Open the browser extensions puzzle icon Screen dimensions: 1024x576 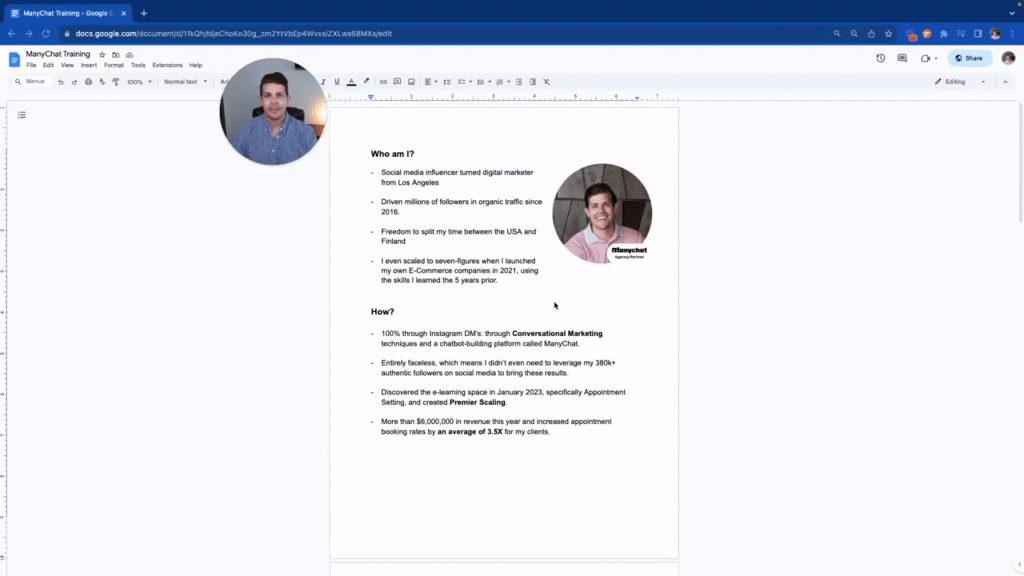pos(944,33)
